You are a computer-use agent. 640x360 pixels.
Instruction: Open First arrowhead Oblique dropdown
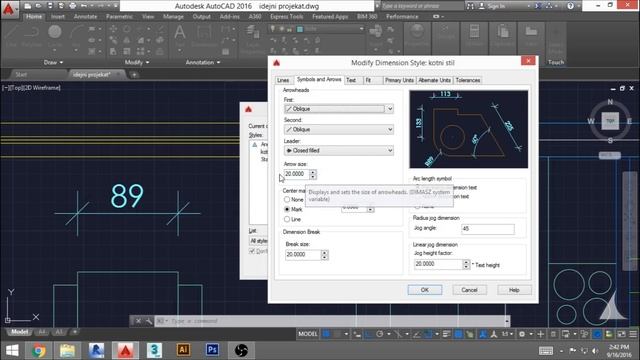click(x=339, y=109)
